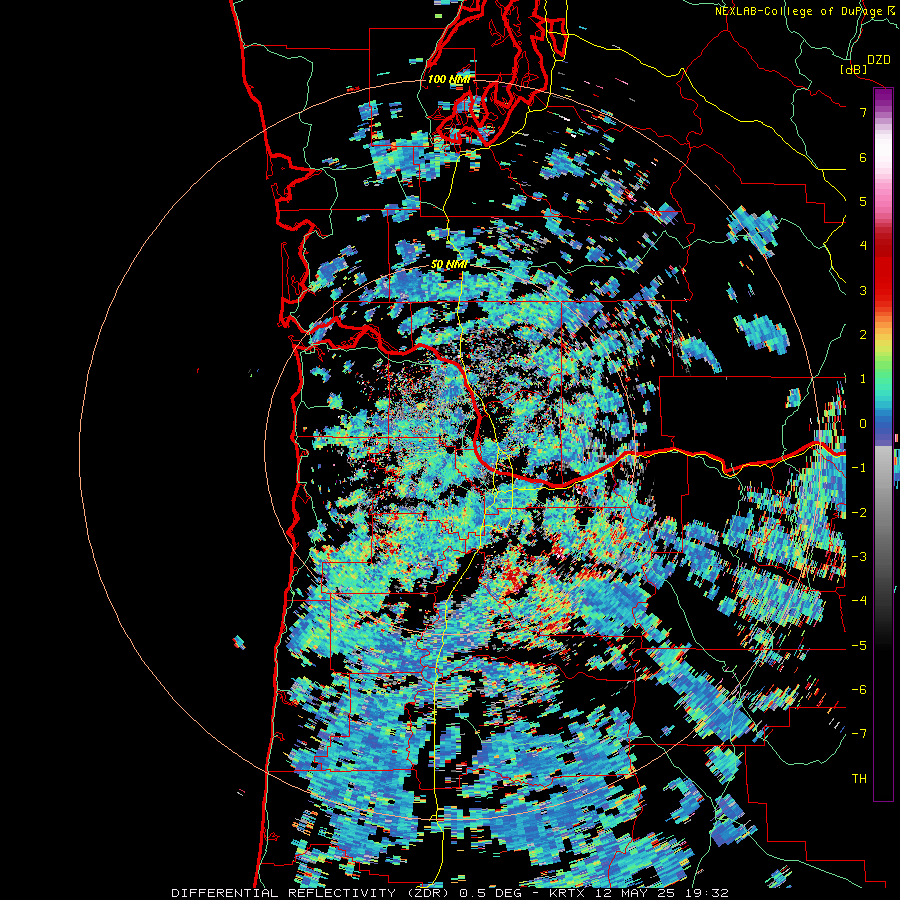This screenshot has height=900, width=900.
Task: Click the -5 value on color scale
Action: (859, 646)
